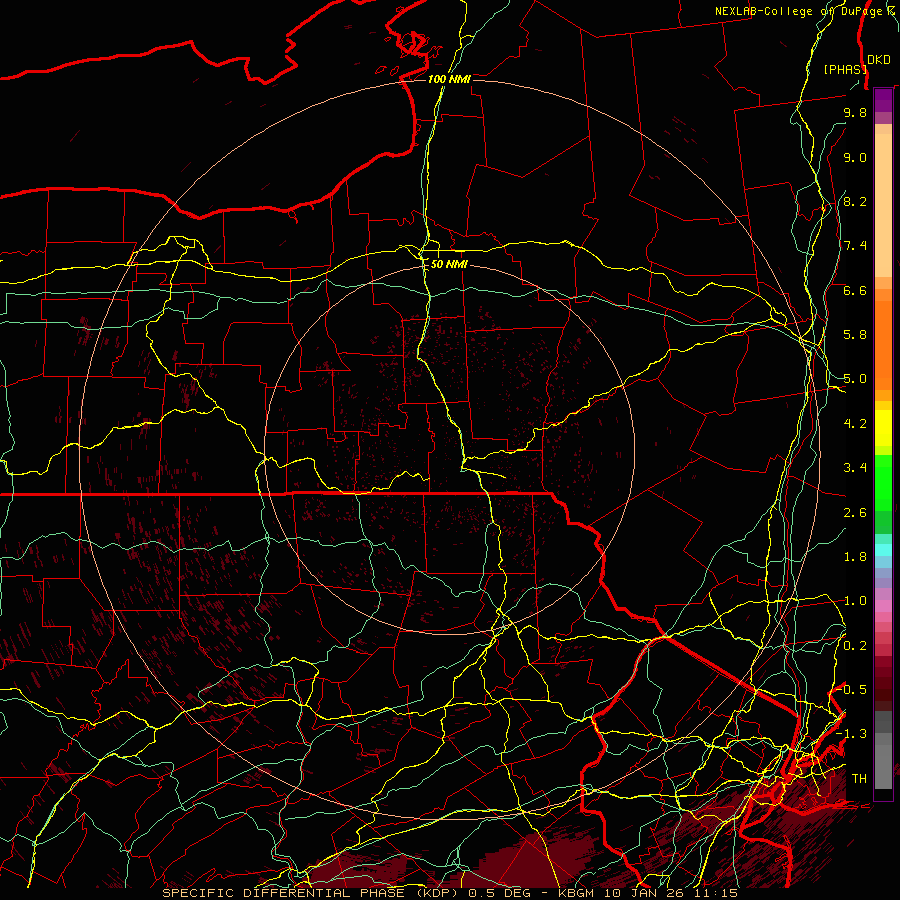Click the DKD label above the color scale
This screenshot has height=900, width=900.
[879, 60]
